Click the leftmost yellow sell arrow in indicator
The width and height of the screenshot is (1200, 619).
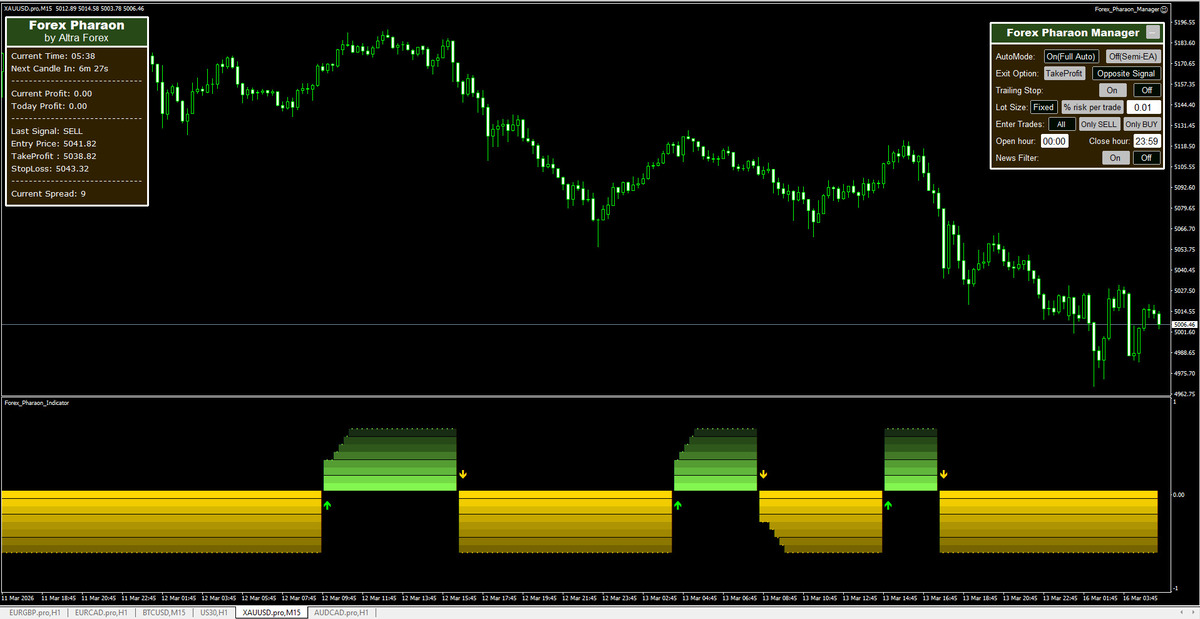click(x=463, y=474)
